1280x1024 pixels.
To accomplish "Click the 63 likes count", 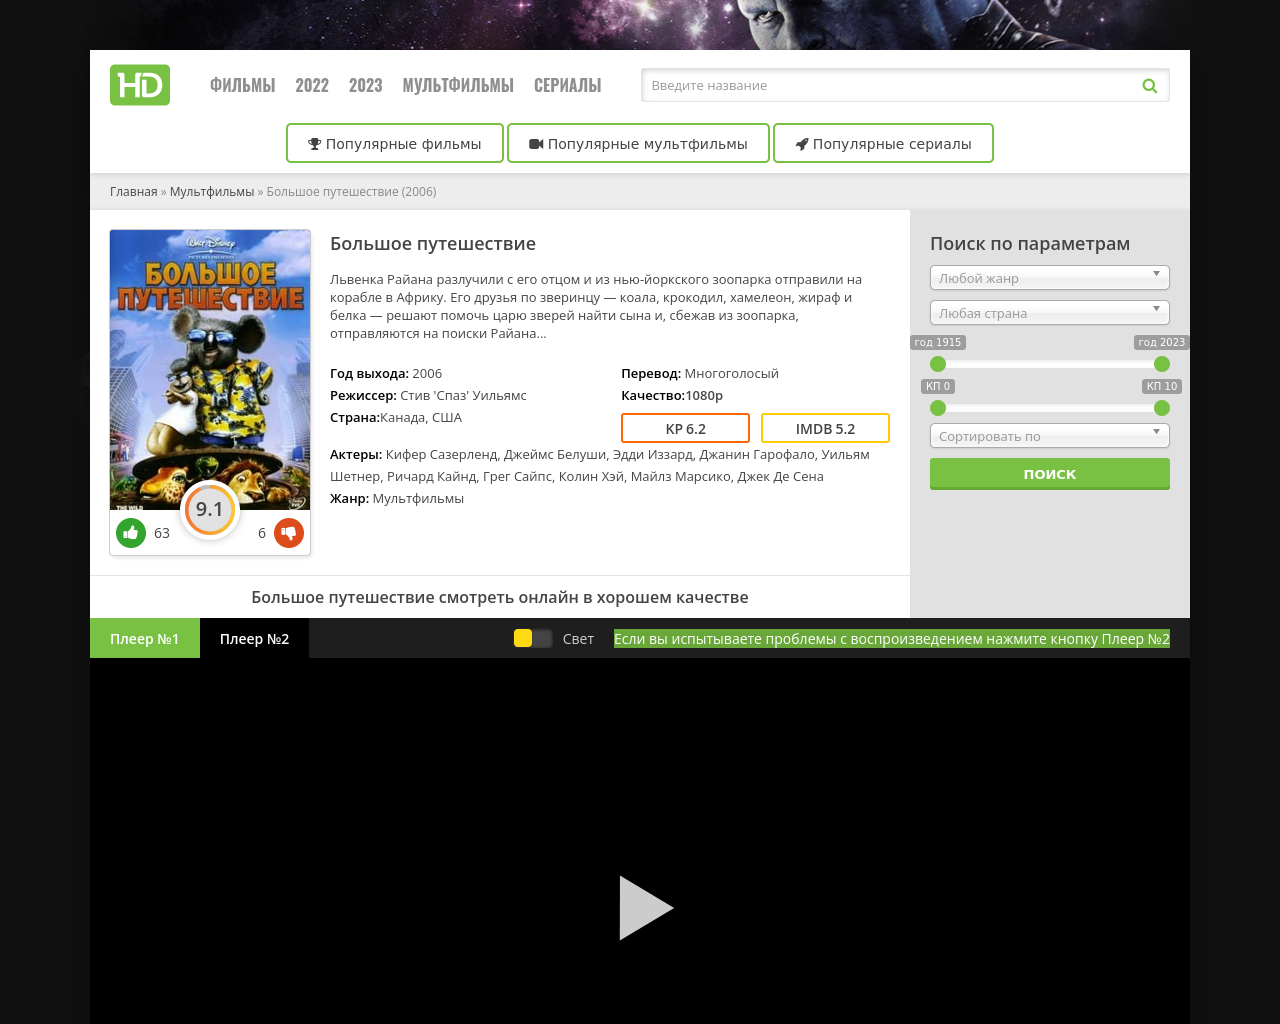I will (x=162, y=533).
